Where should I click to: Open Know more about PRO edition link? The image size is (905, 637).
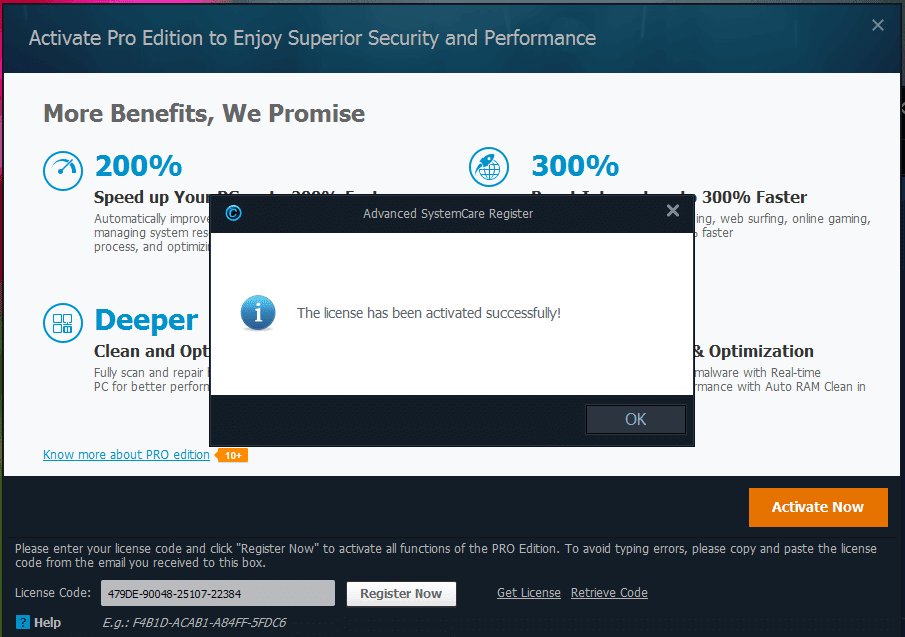click(126, 455)
